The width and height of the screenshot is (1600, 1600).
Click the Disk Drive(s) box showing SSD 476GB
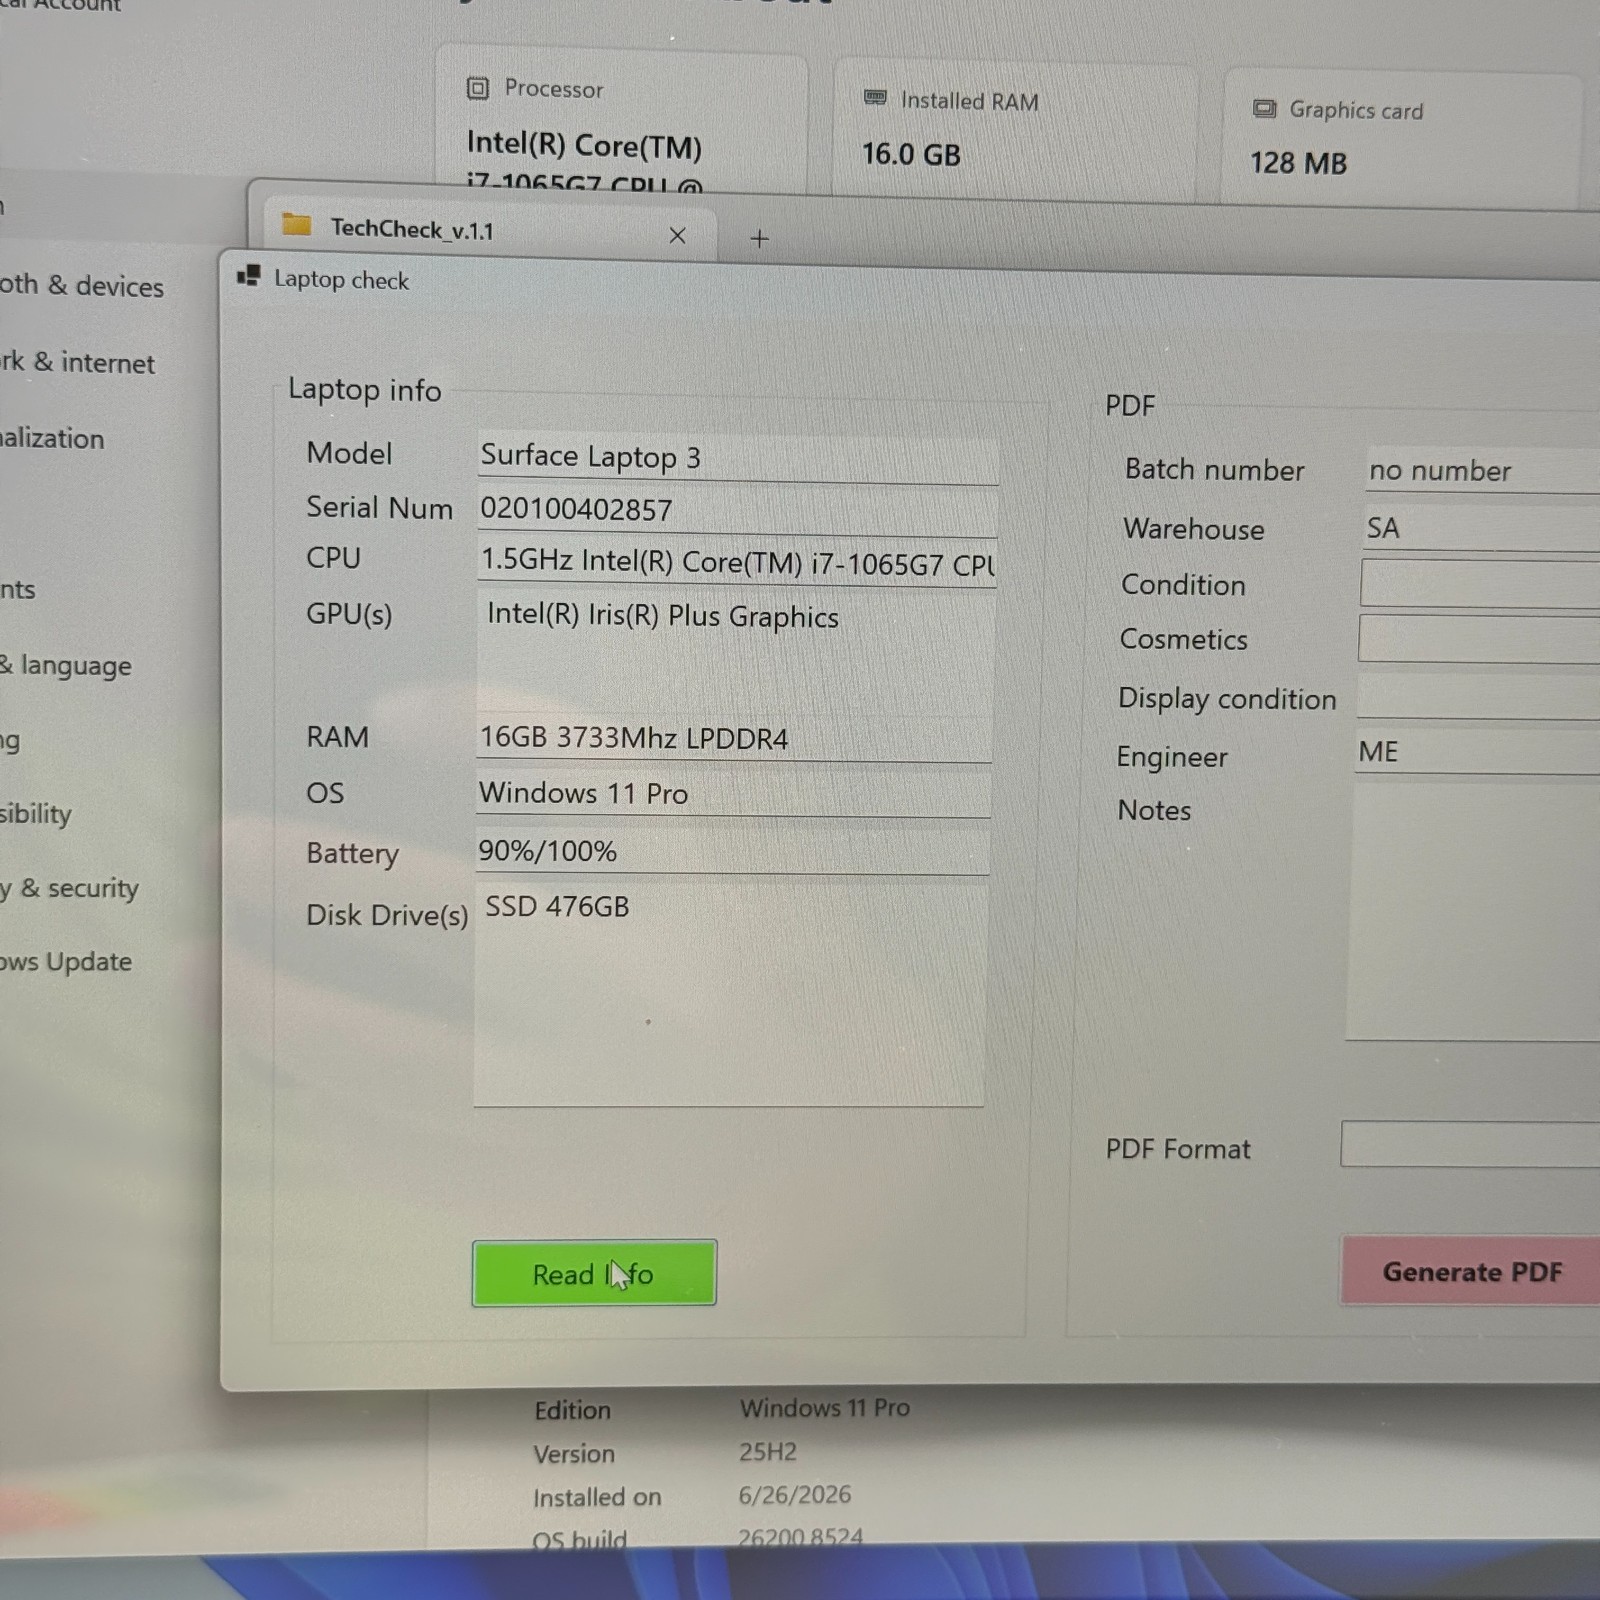pyautogui.click(x=730, y=994)
